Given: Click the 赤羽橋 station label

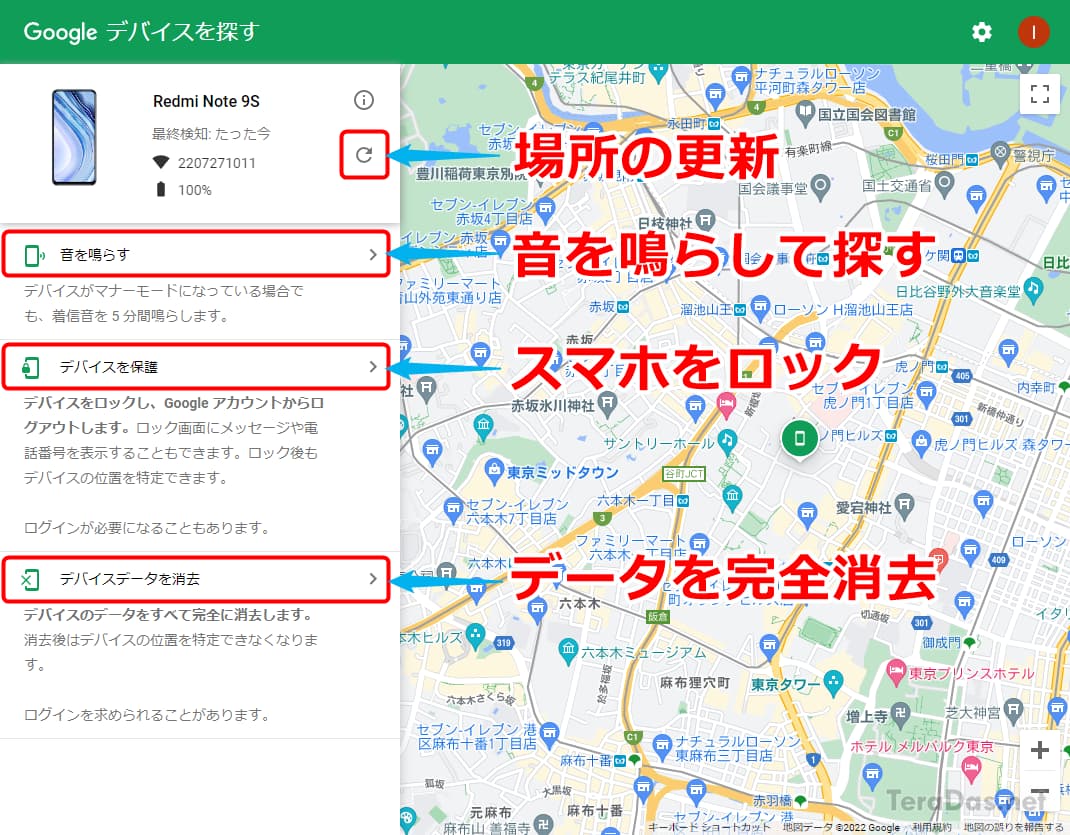Looking at the screenshot, I should (772, 800).
